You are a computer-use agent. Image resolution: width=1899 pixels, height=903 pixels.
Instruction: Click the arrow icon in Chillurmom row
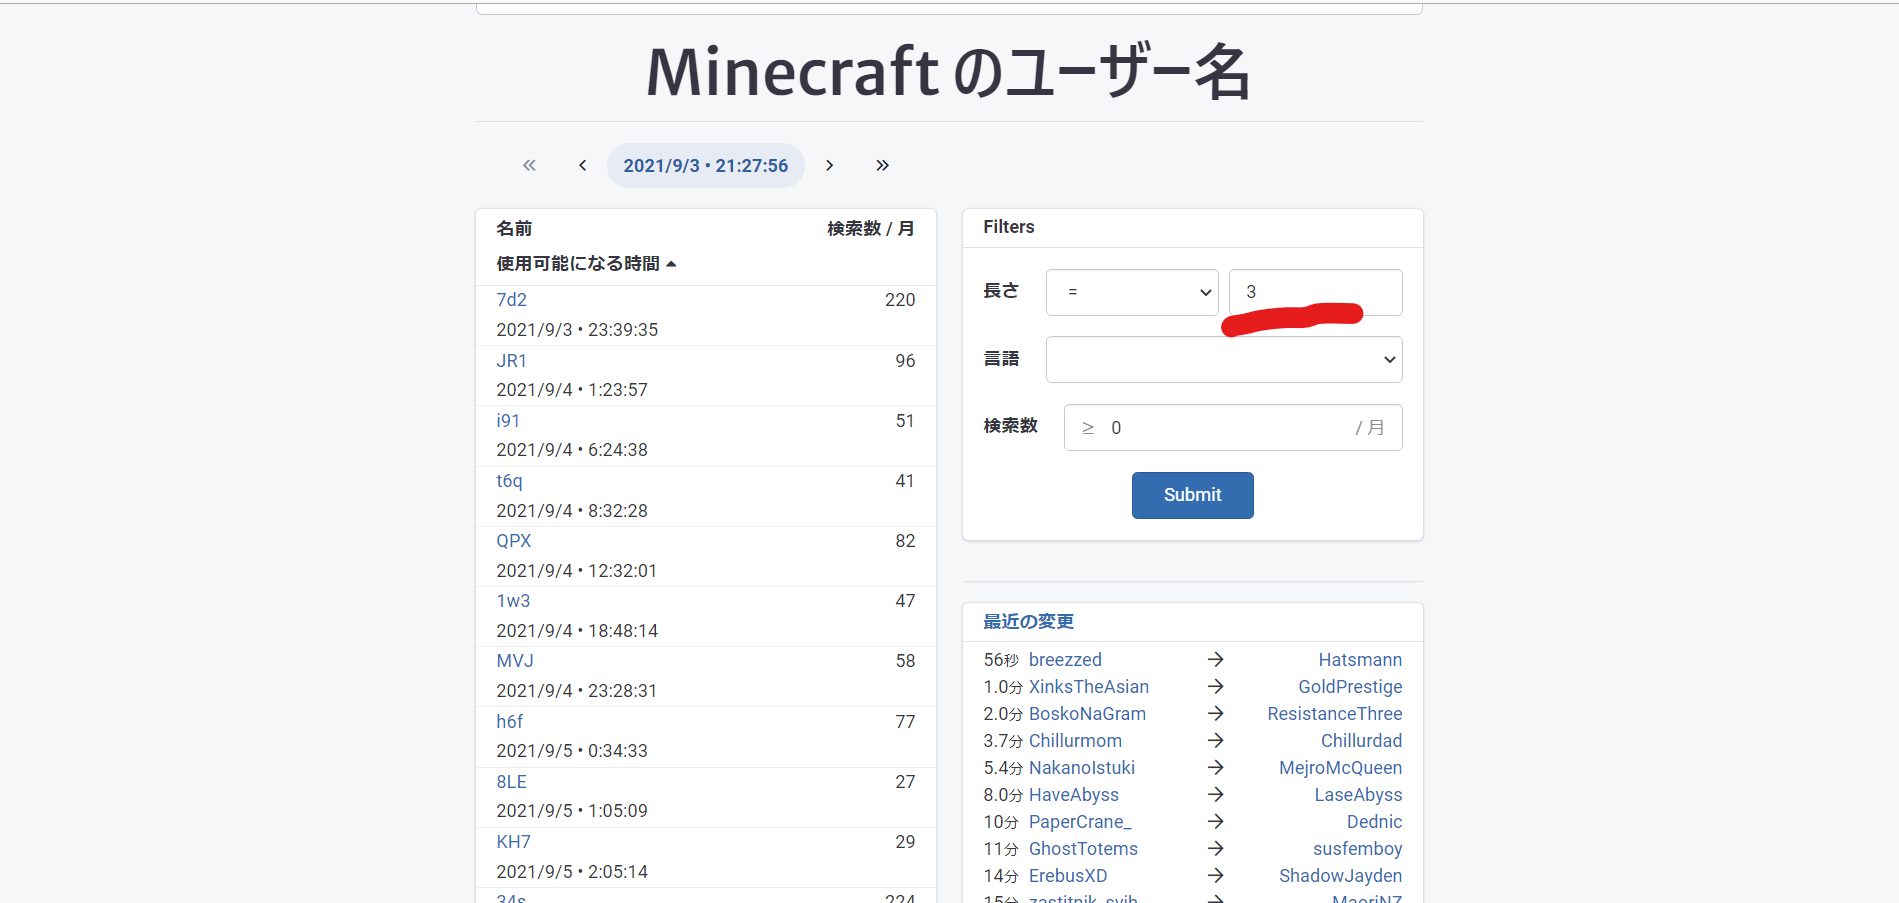click(1215, 740)
